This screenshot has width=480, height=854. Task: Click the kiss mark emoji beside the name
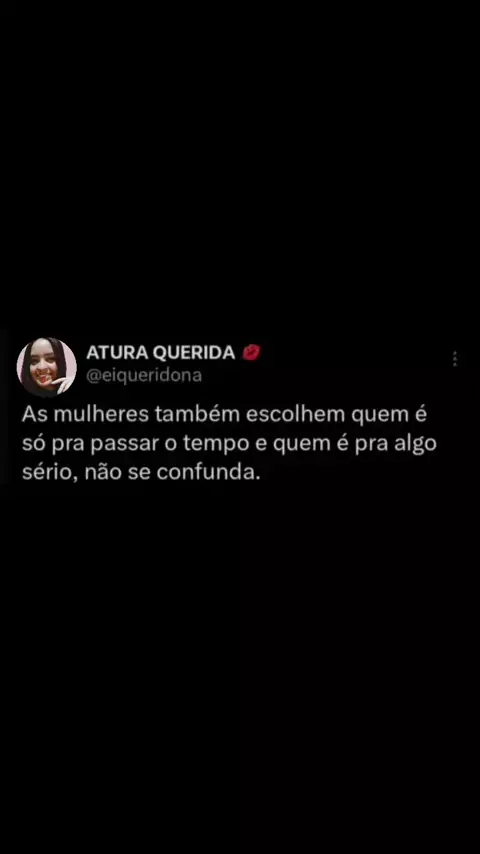[251, 352]
